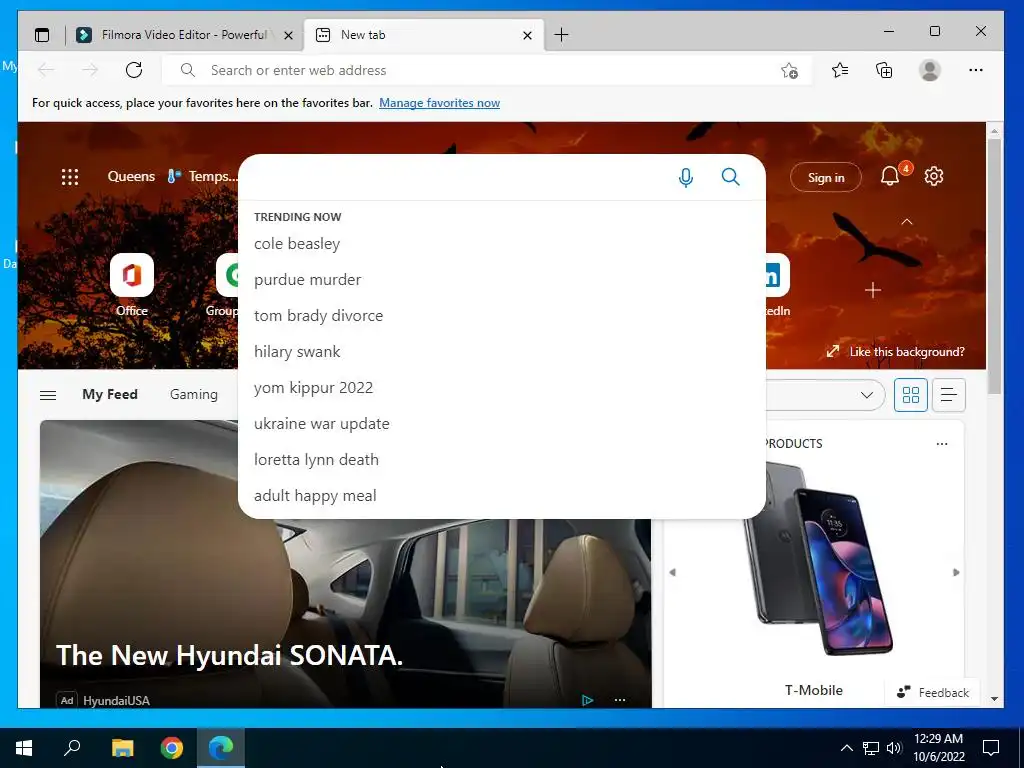Image resolution: width=1024 pixels, height=768 pixels.
Task: Open the app launcher grid icon
Action: point(70,176)
